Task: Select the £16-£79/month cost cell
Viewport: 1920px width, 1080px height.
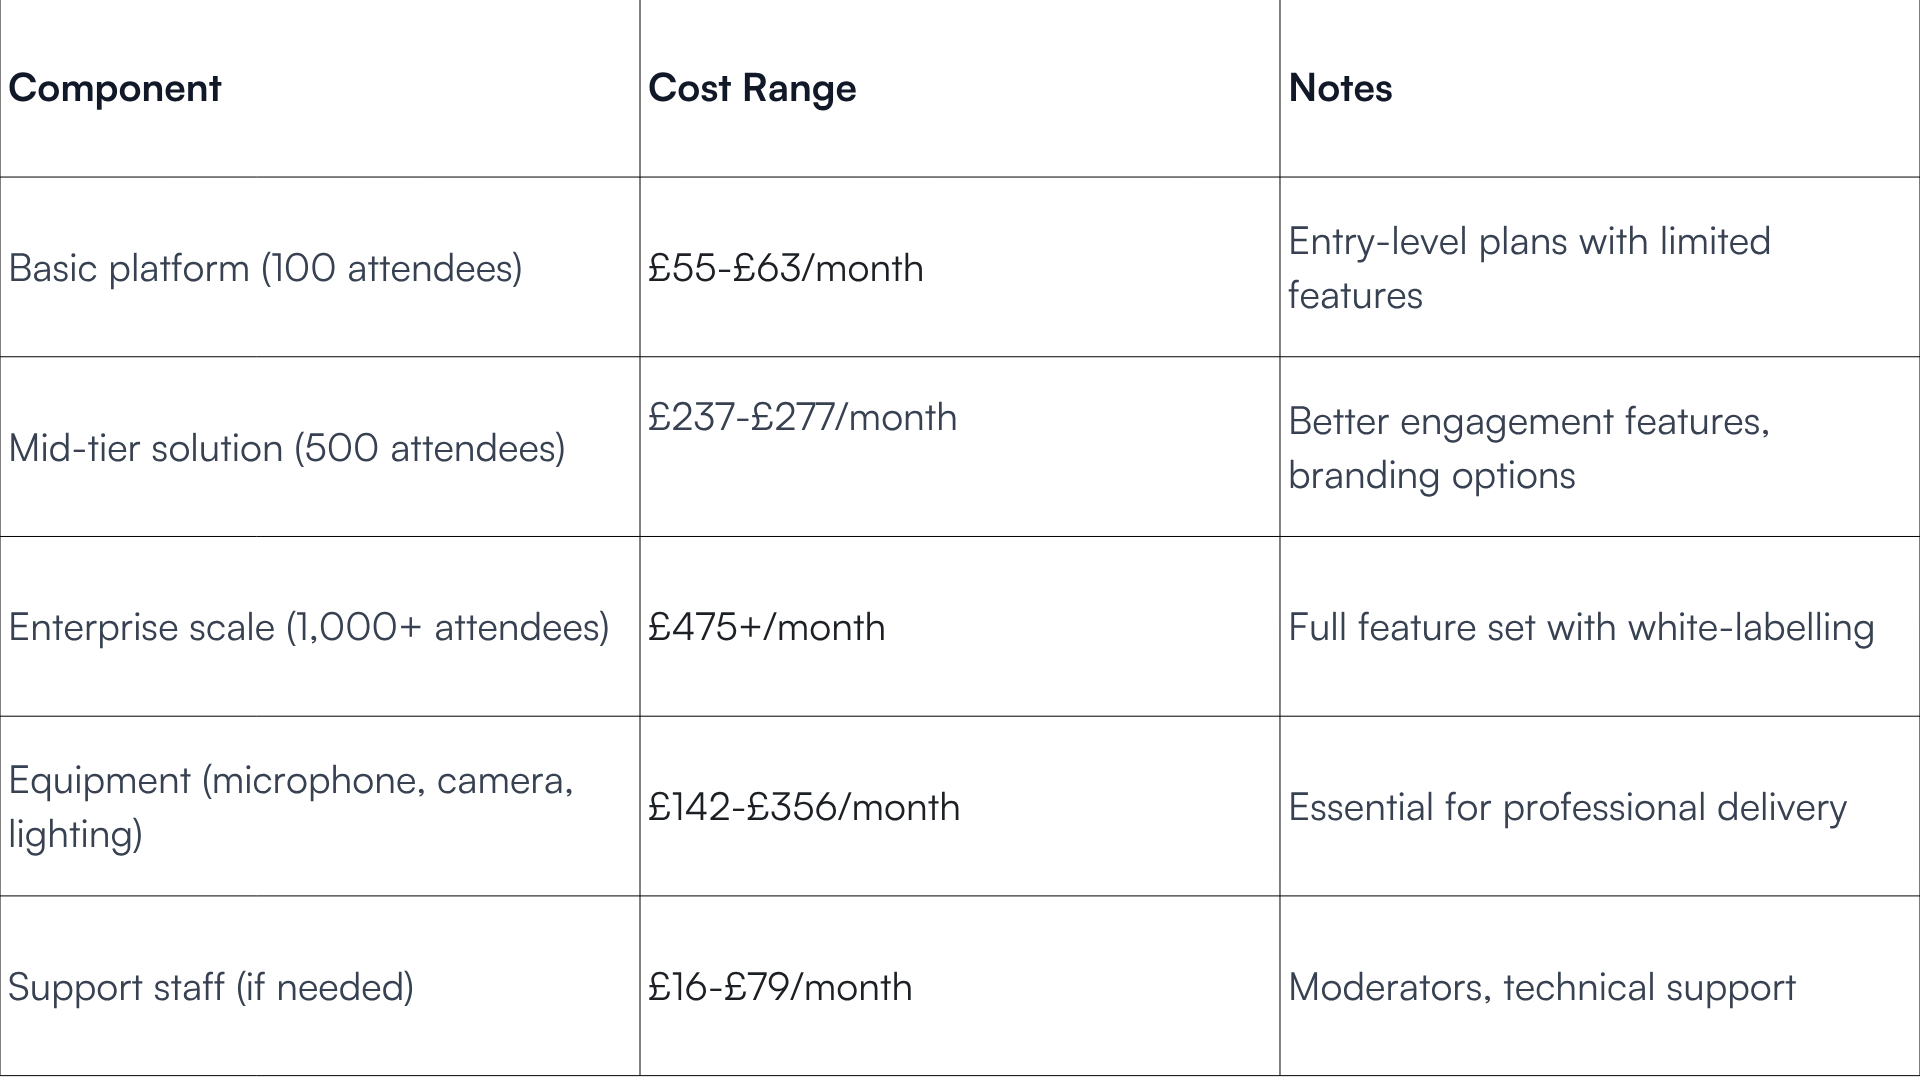Action: click(960, 986)
